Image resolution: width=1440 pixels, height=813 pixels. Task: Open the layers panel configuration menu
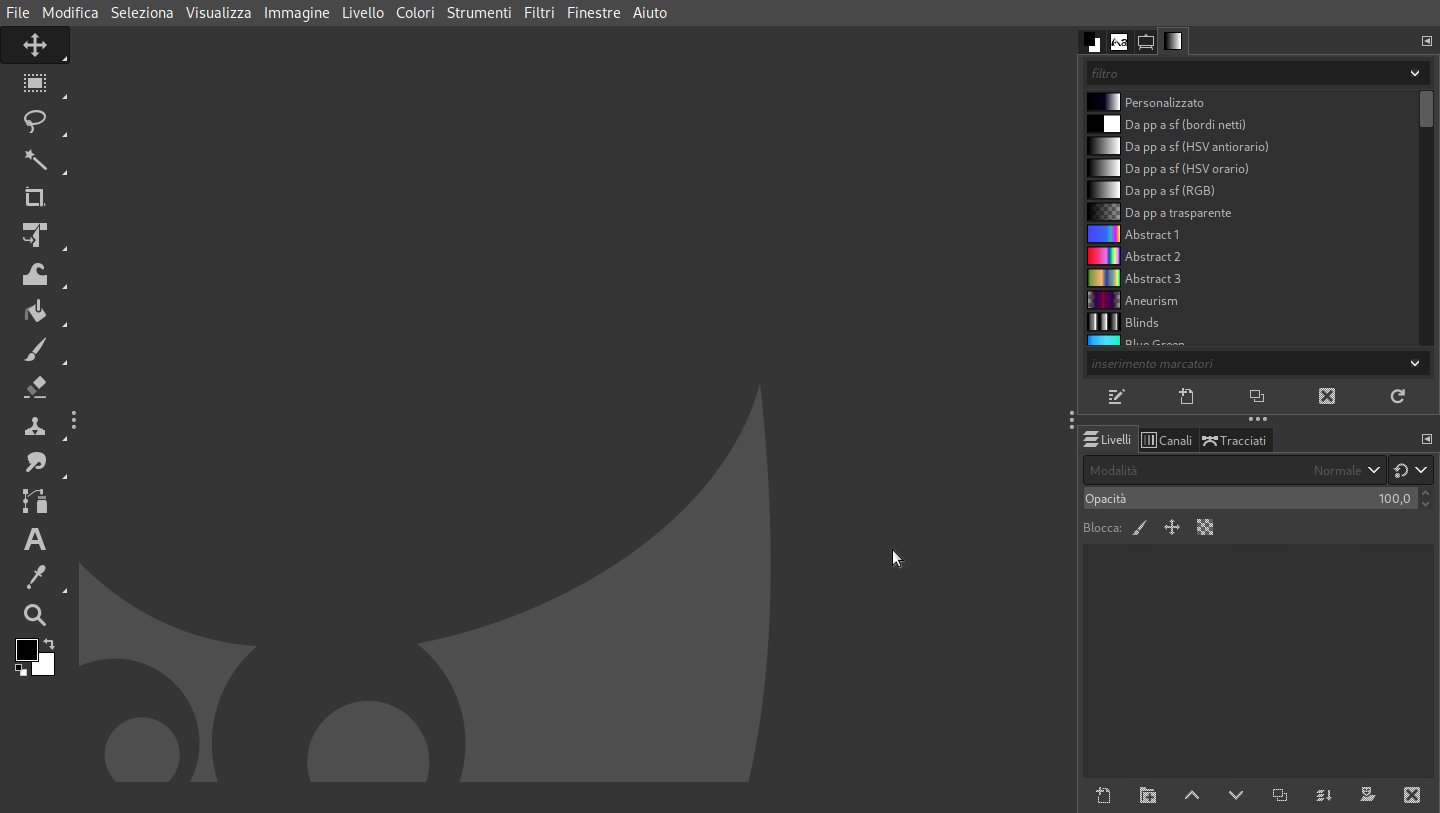click(1427, 439)
